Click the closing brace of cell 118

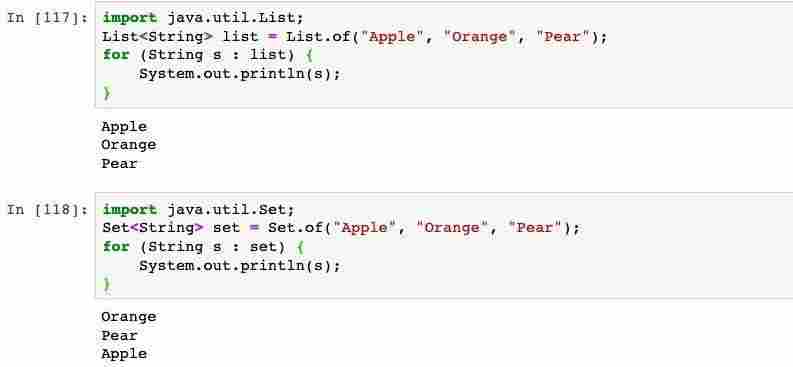click(107, 285)
